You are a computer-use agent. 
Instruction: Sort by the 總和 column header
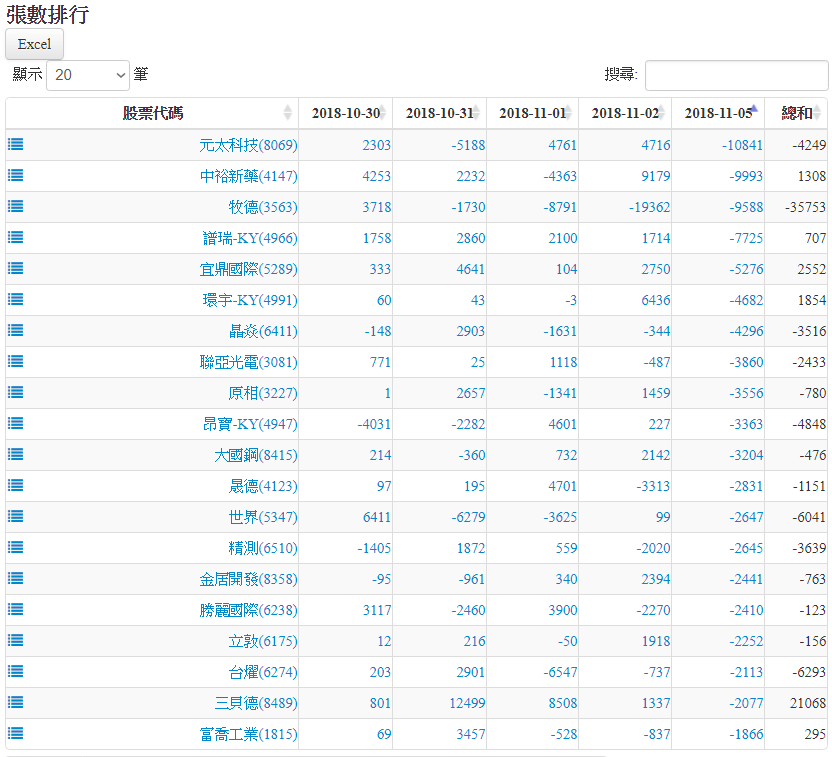click(796, 113)
